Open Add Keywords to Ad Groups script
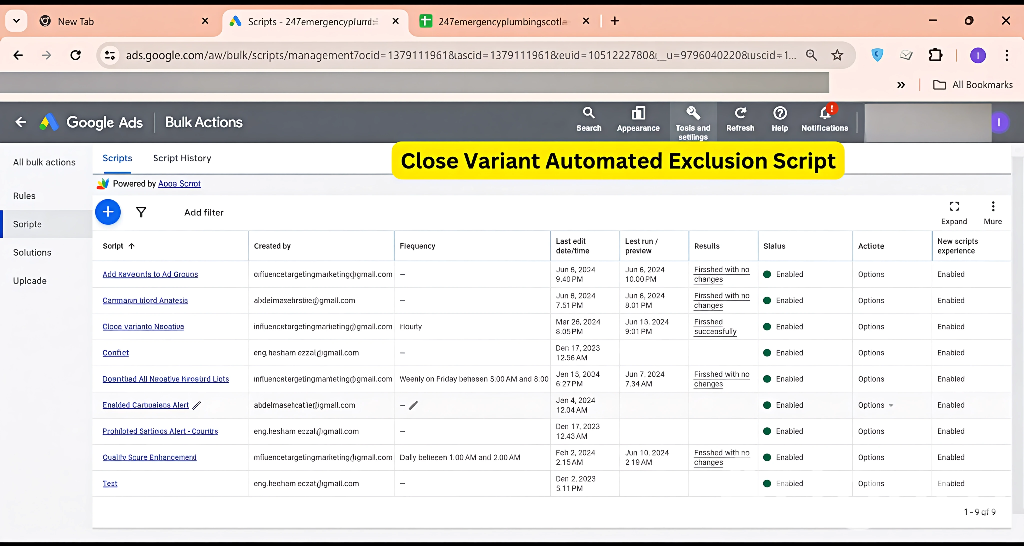Viewport: 1024px width, 546px height. click(x=150, y=274)
